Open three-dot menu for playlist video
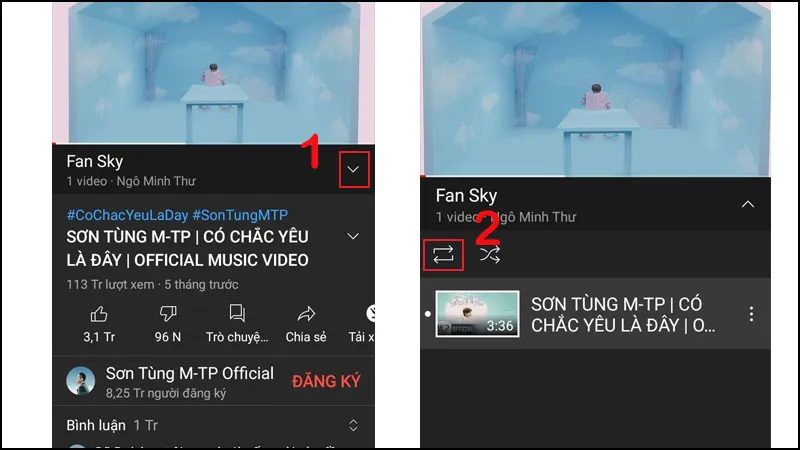 click(751, 314)
